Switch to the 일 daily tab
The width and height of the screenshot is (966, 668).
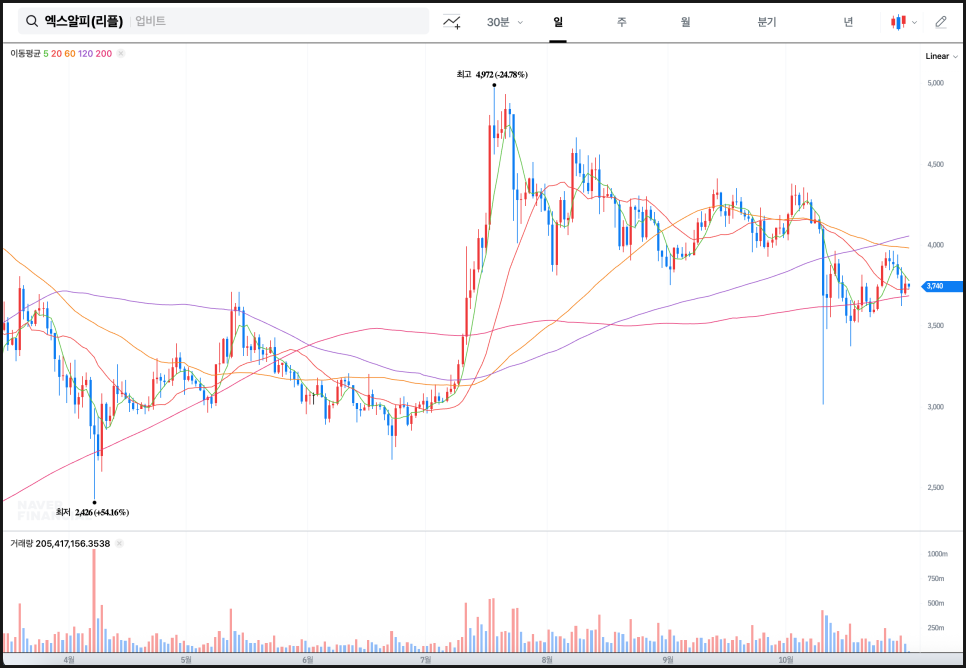point(558,21)
